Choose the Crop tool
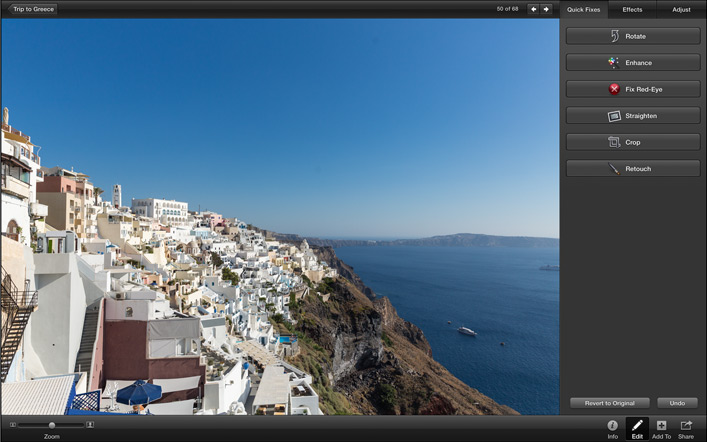The height and width of the screenshot is (442, 707). point(632,142)
